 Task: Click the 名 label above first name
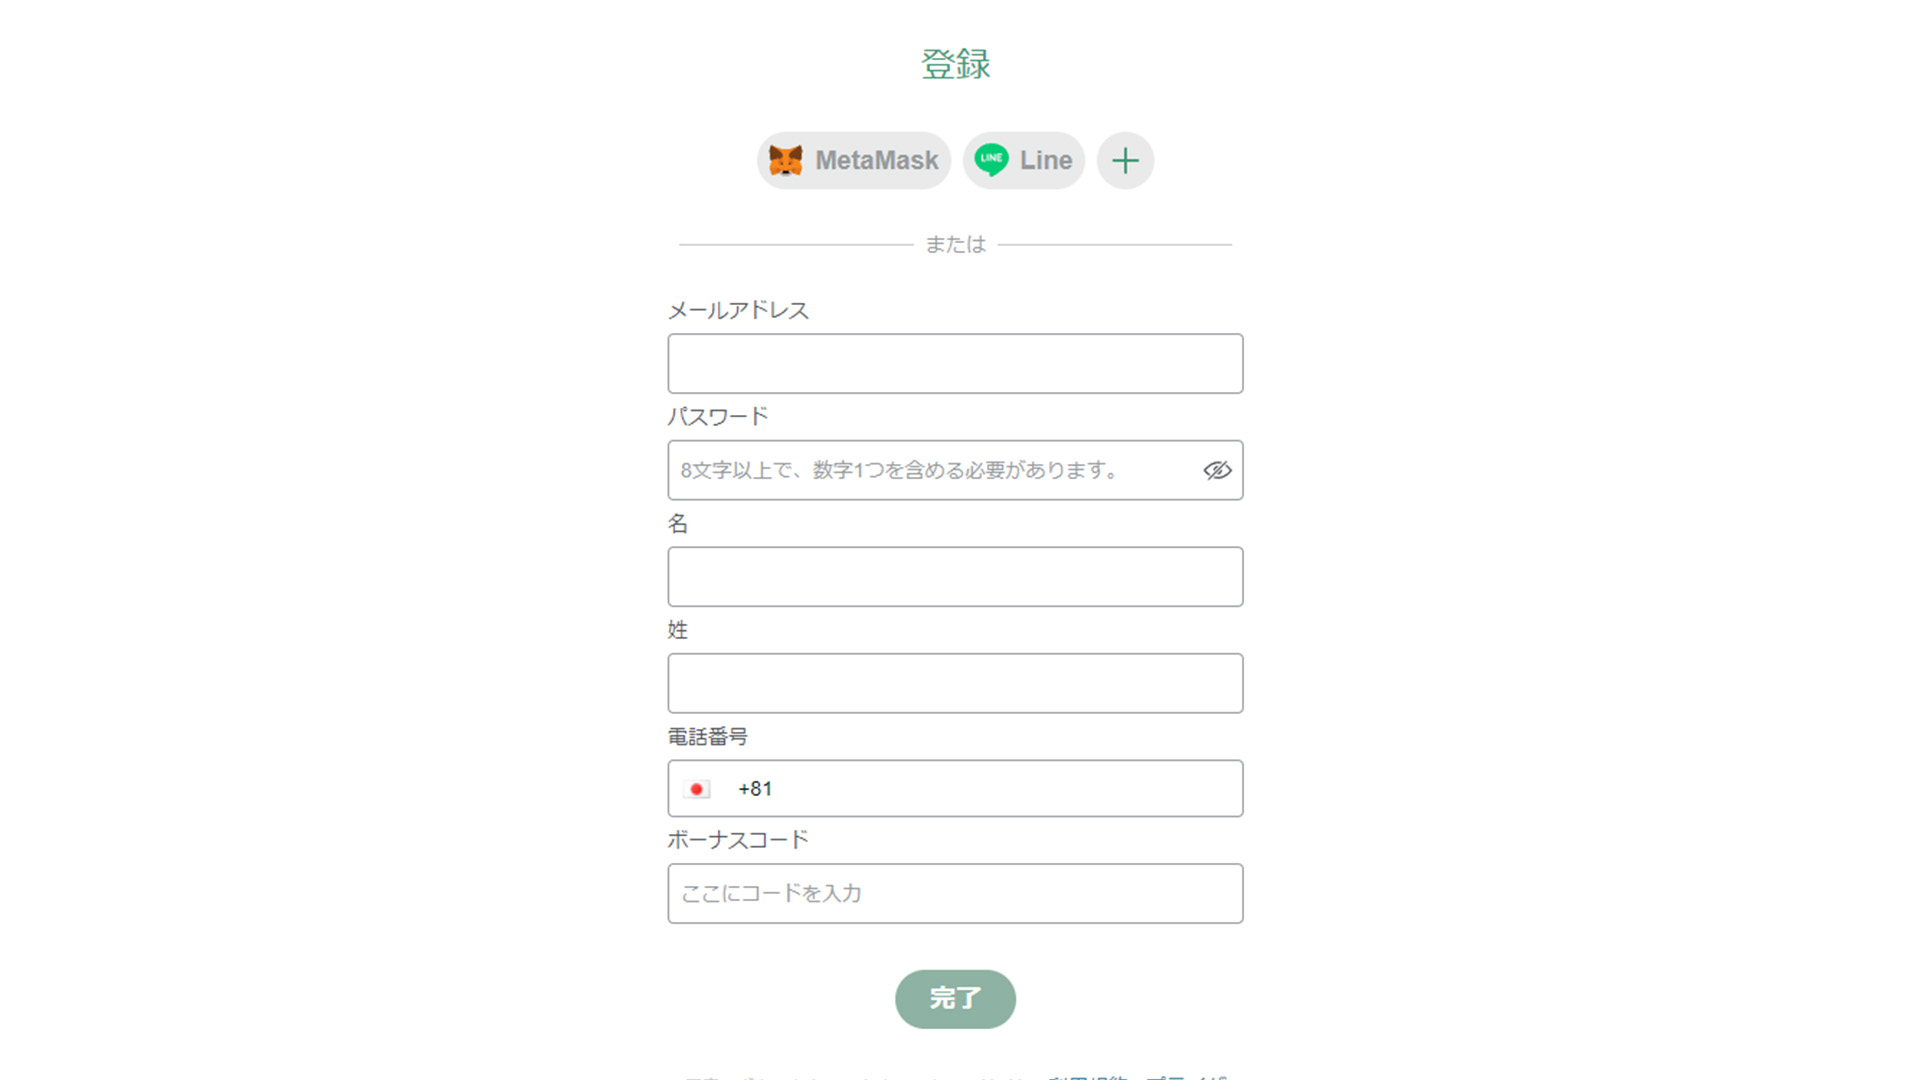[678, 524]
